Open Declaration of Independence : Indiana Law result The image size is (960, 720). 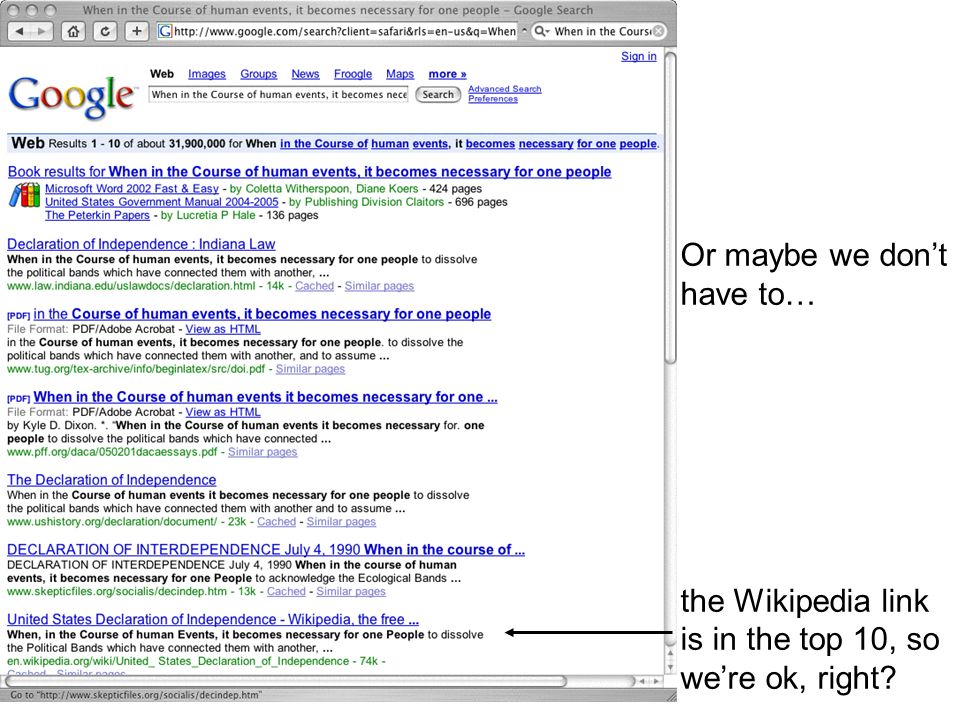(141, 244)
